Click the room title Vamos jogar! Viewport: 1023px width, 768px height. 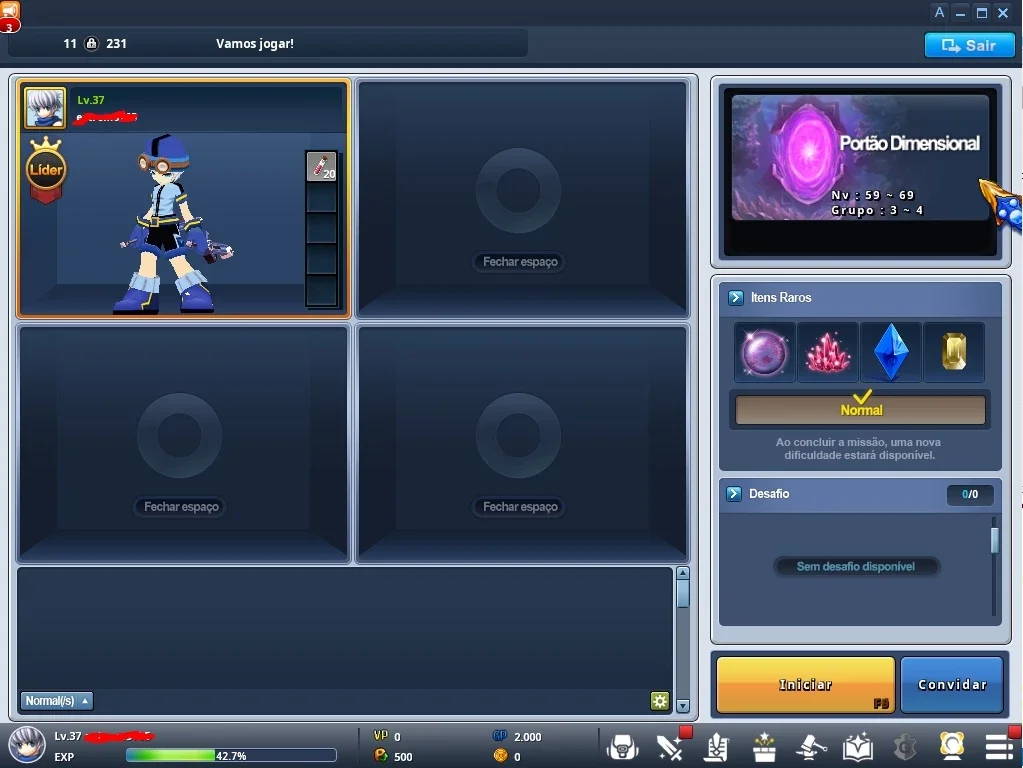[255, 44]
